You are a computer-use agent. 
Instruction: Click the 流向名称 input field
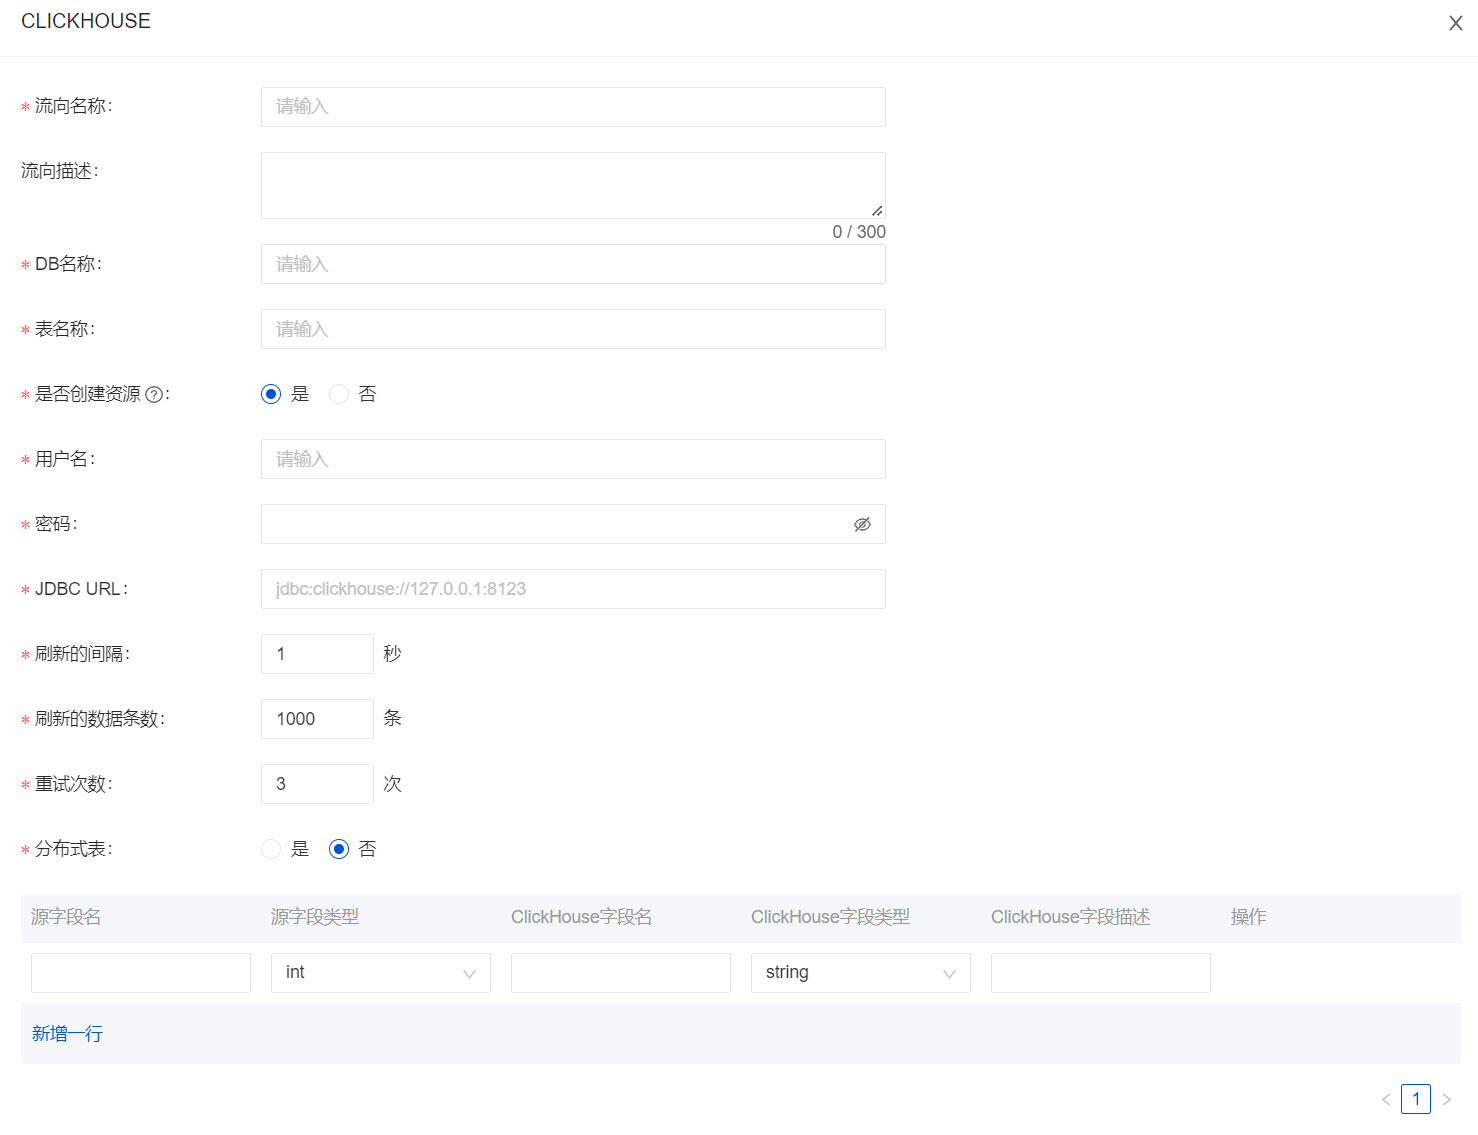click(573, 107)
